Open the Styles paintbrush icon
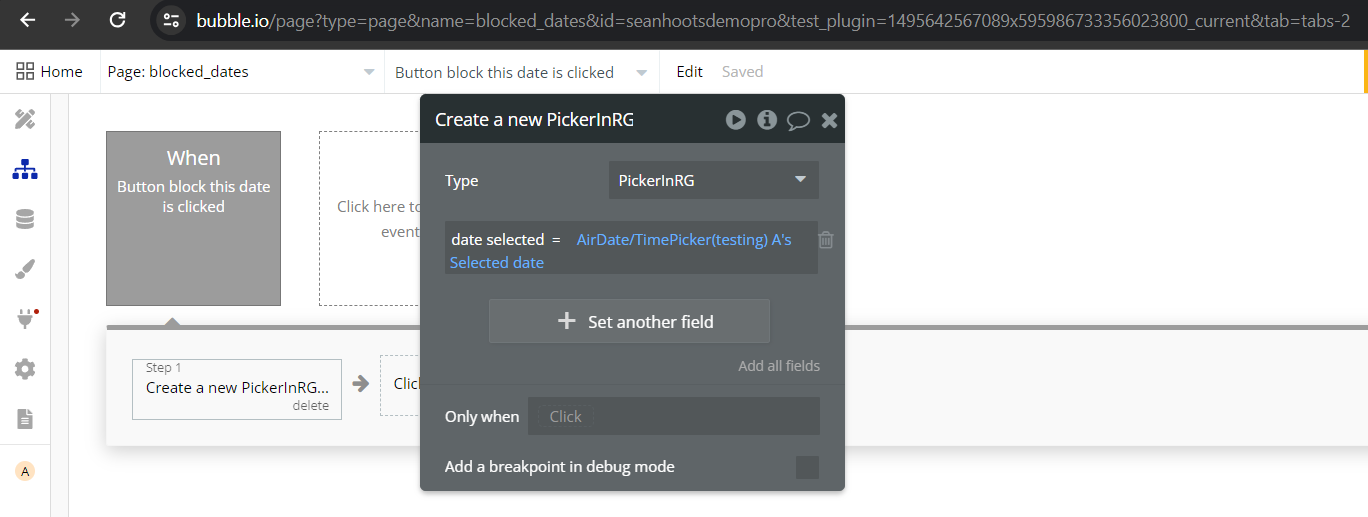Screen dimensions: 1368x517 25,269
